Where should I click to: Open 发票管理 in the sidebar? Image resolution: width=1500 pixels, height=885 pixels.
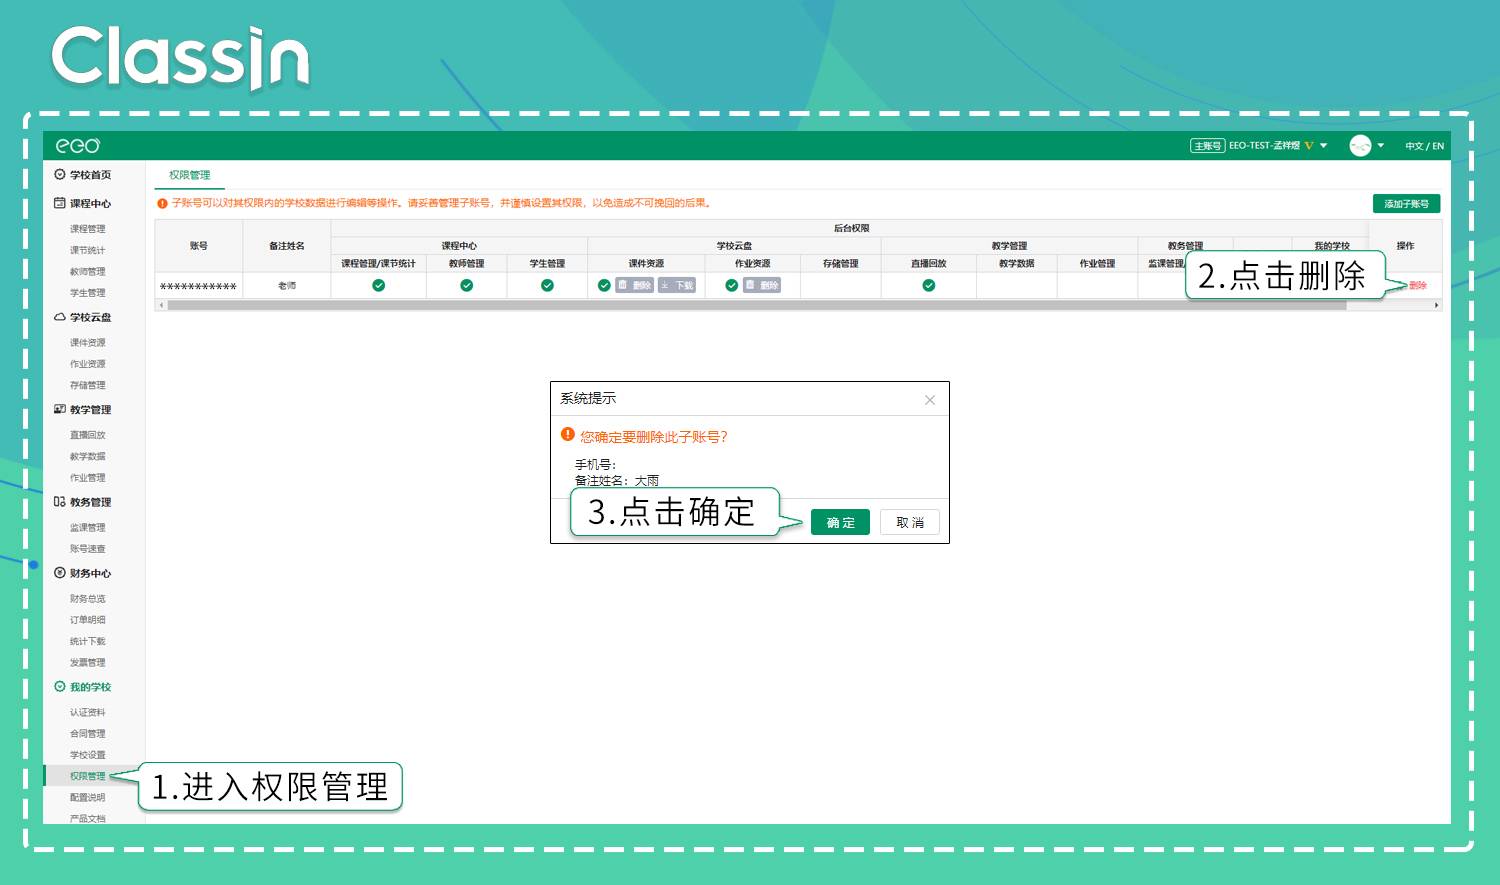[x=88, y=662]
